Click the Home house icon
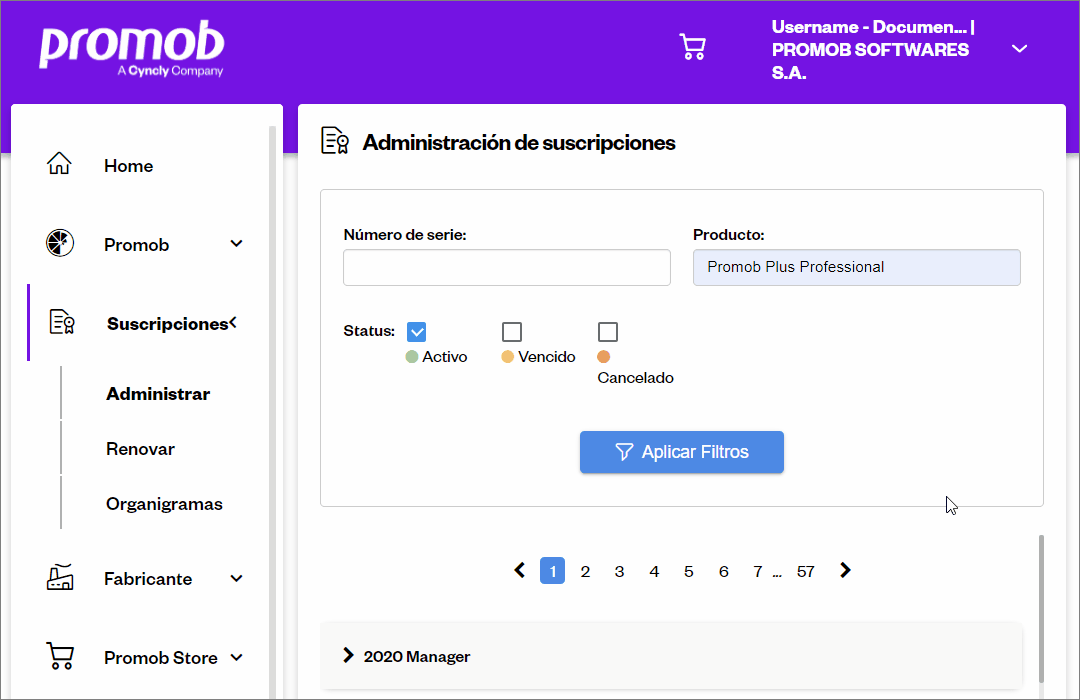 click(59, 164)
